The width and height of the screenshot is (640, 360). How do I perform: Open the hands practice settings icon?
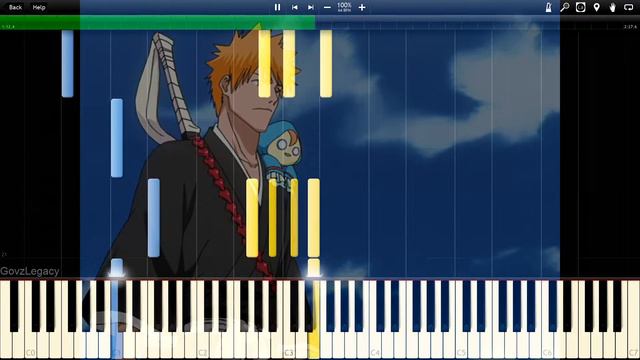point(612,7)
